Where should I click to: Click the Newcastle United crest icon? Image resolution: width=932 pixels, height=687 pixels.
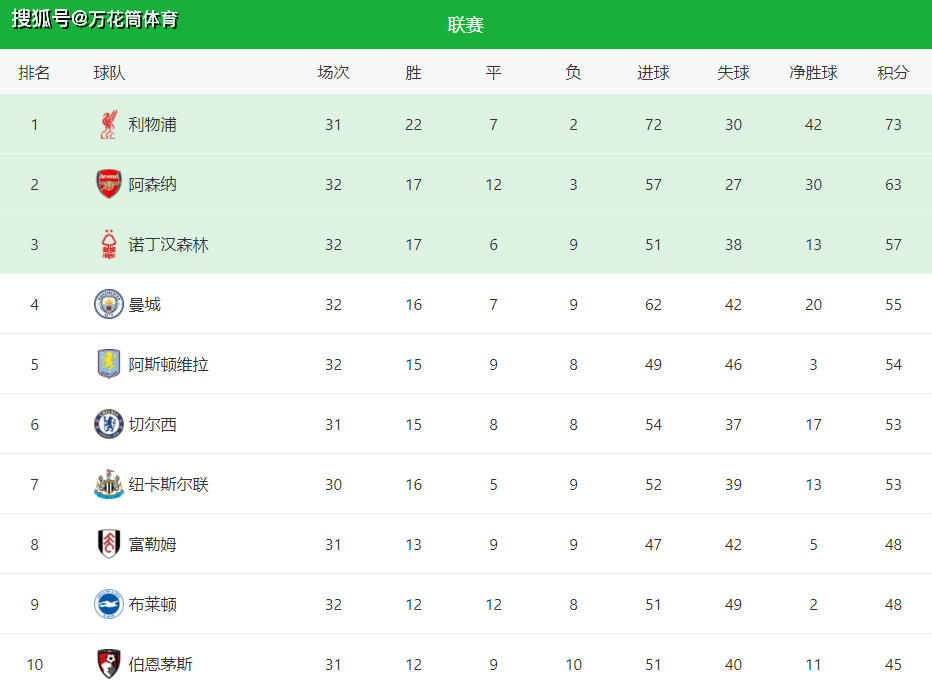click(x=108, y=485)
